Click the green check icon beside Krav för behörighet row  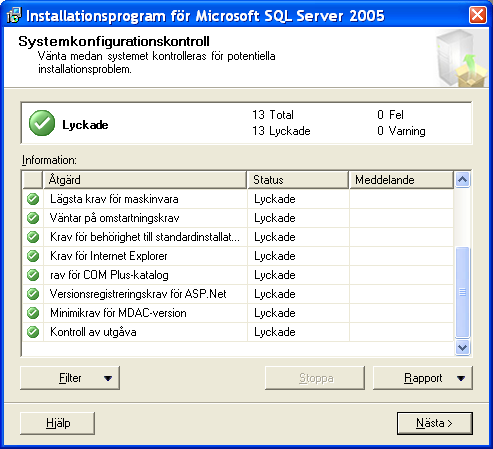(x=33, y=237)
